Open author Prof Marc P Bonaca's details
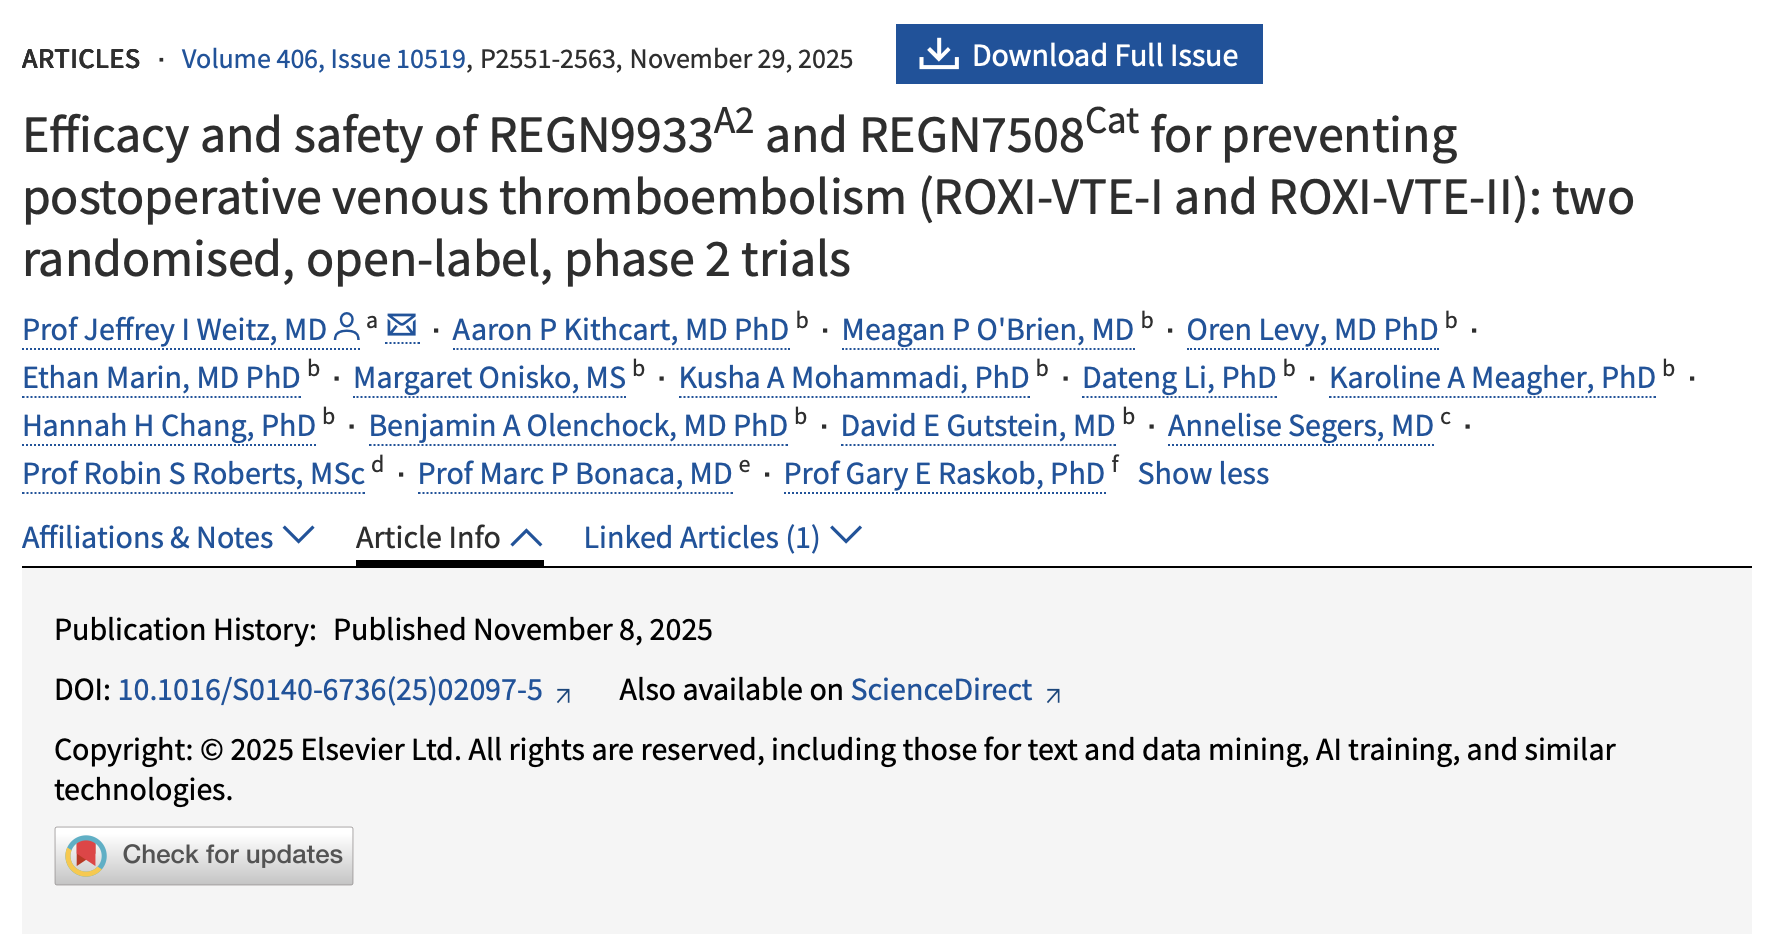Screen dimensions: 1768x934 tap(575, 474)
